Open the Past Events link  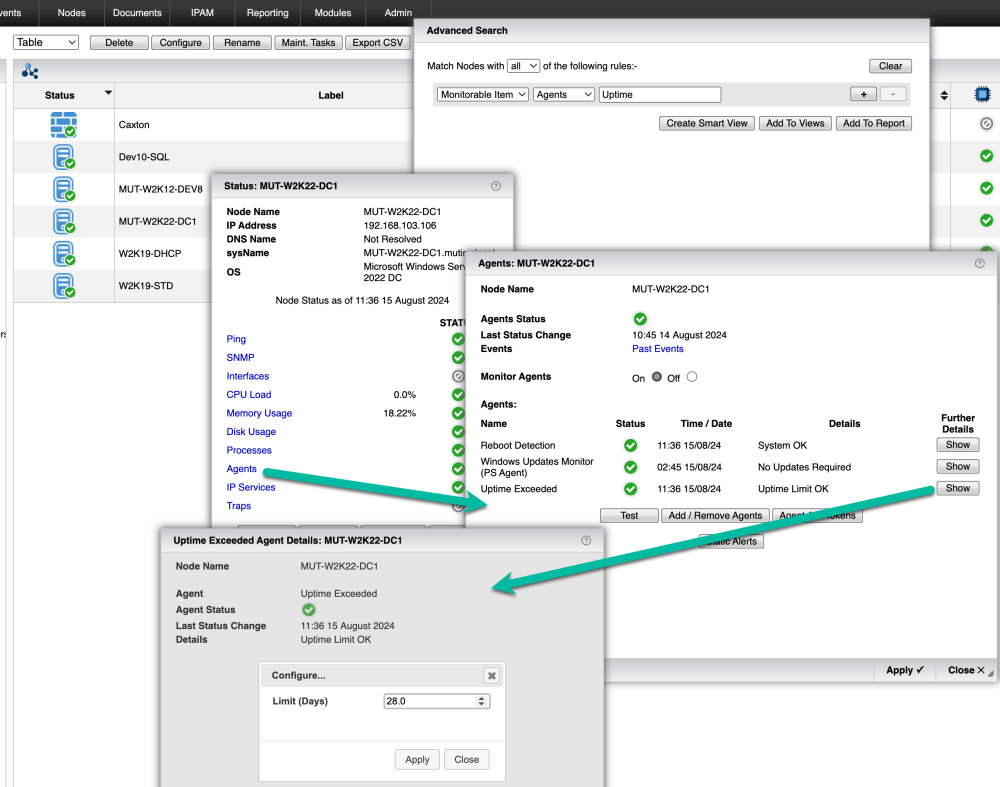point(657,349)
